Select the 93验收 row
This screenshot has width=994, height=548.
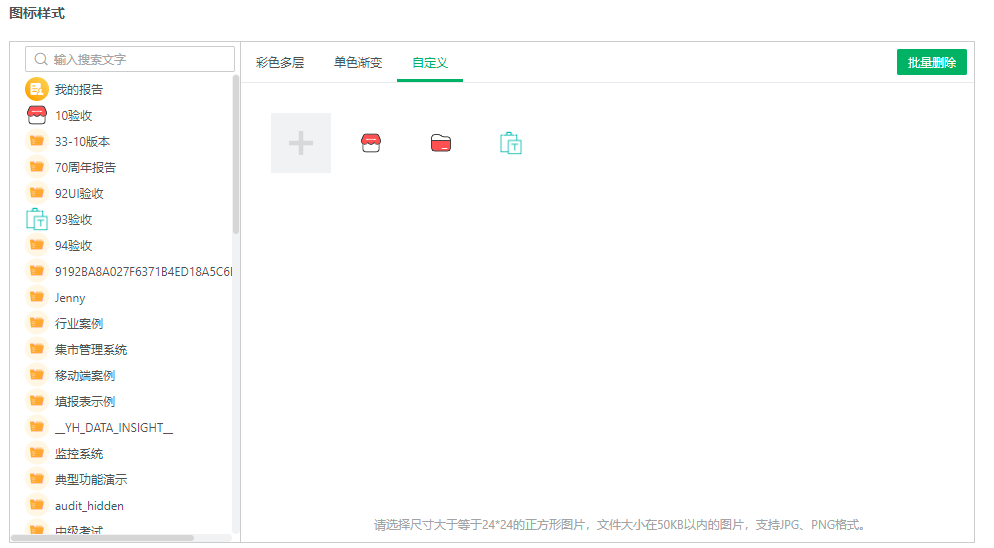pos(128,219)
